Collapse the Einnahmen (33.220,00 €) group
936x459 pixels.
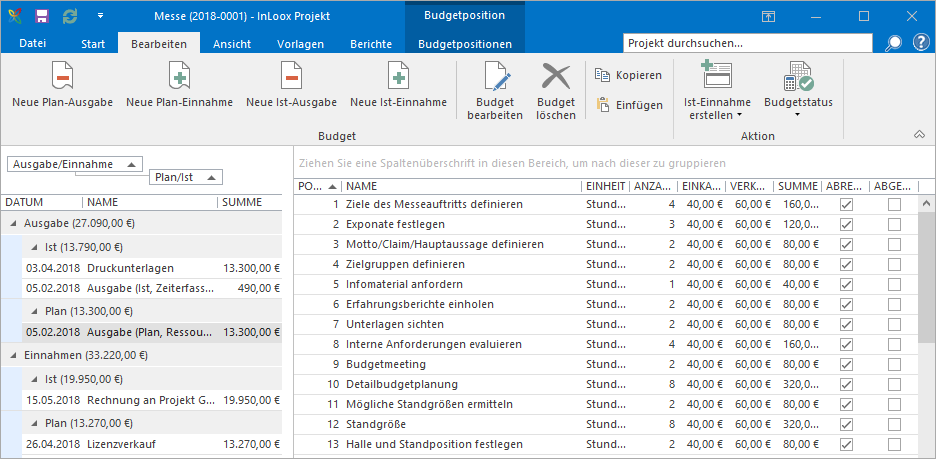tap(14, 355)
